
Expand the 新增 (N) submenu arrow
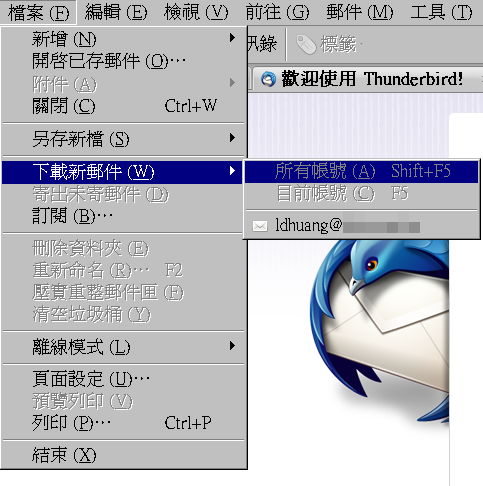point(232,38)
